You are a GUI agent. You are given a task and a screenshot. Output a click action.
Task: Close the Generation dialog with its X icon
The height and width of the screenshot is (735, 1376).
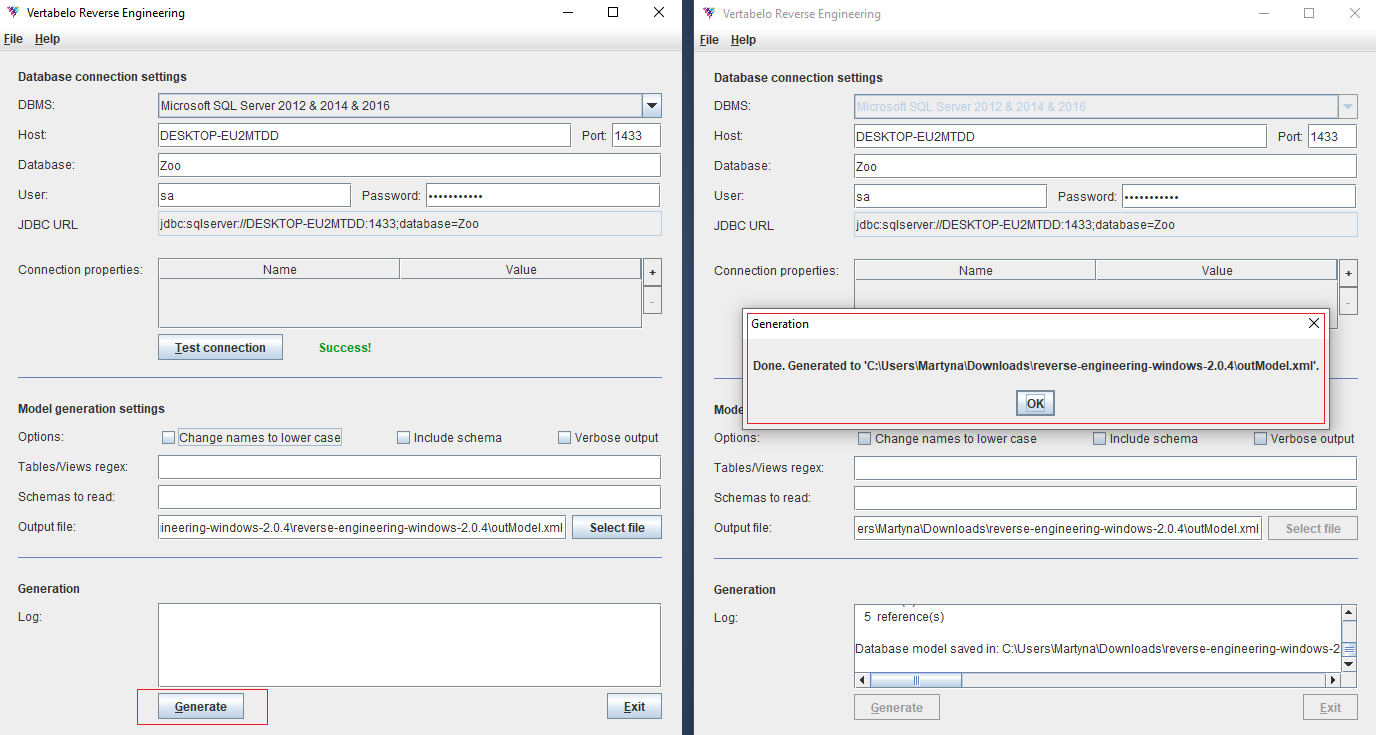pos(1314,323)
